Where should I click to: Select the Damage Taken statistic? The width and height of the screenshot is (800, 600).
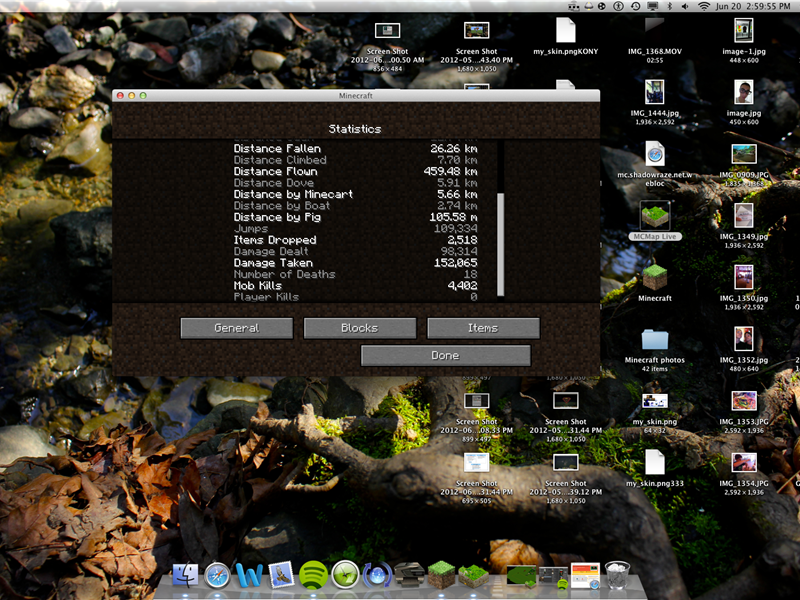click(x=356, y=263)
